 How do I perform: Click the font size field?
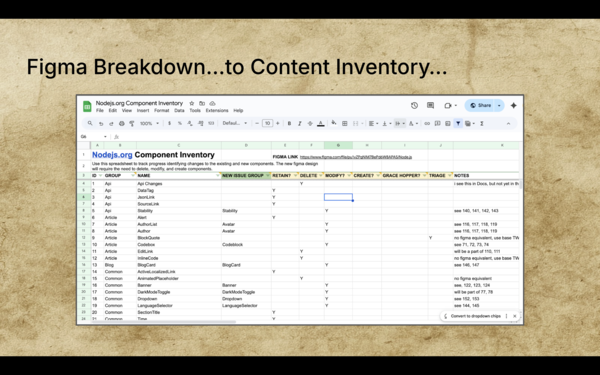click(x=267, y=123)
